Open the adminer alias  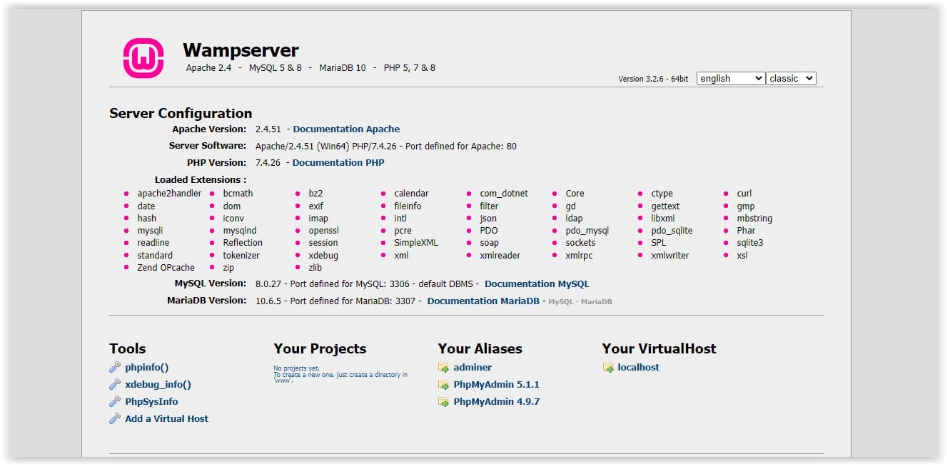(x=472, y=367)
